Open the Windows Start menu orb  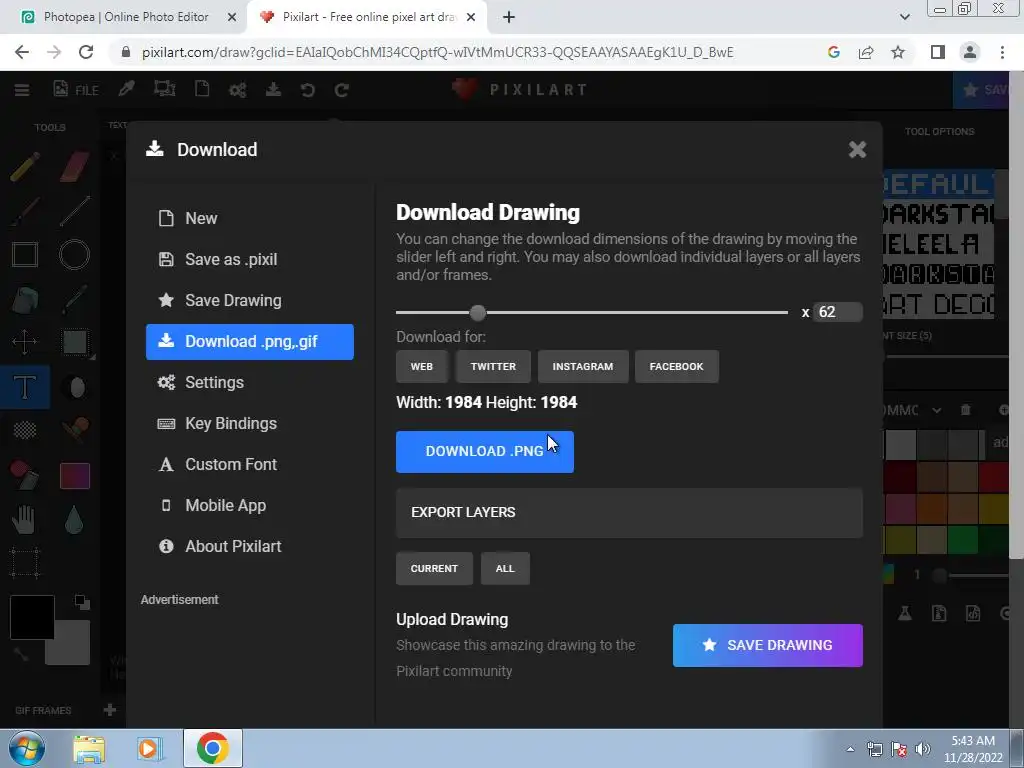(x=26, y=749)
